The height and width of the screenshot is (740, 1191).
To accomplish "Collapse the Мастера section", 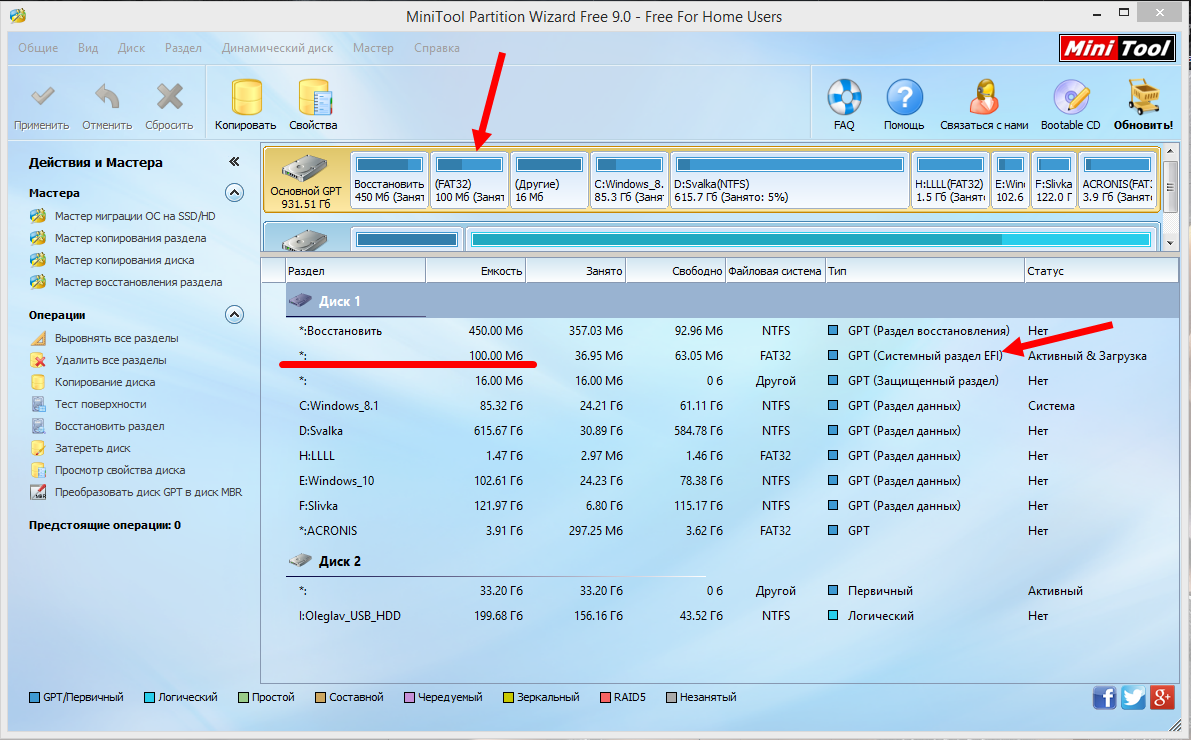I will pyautogui.click(x=234, y=192).
